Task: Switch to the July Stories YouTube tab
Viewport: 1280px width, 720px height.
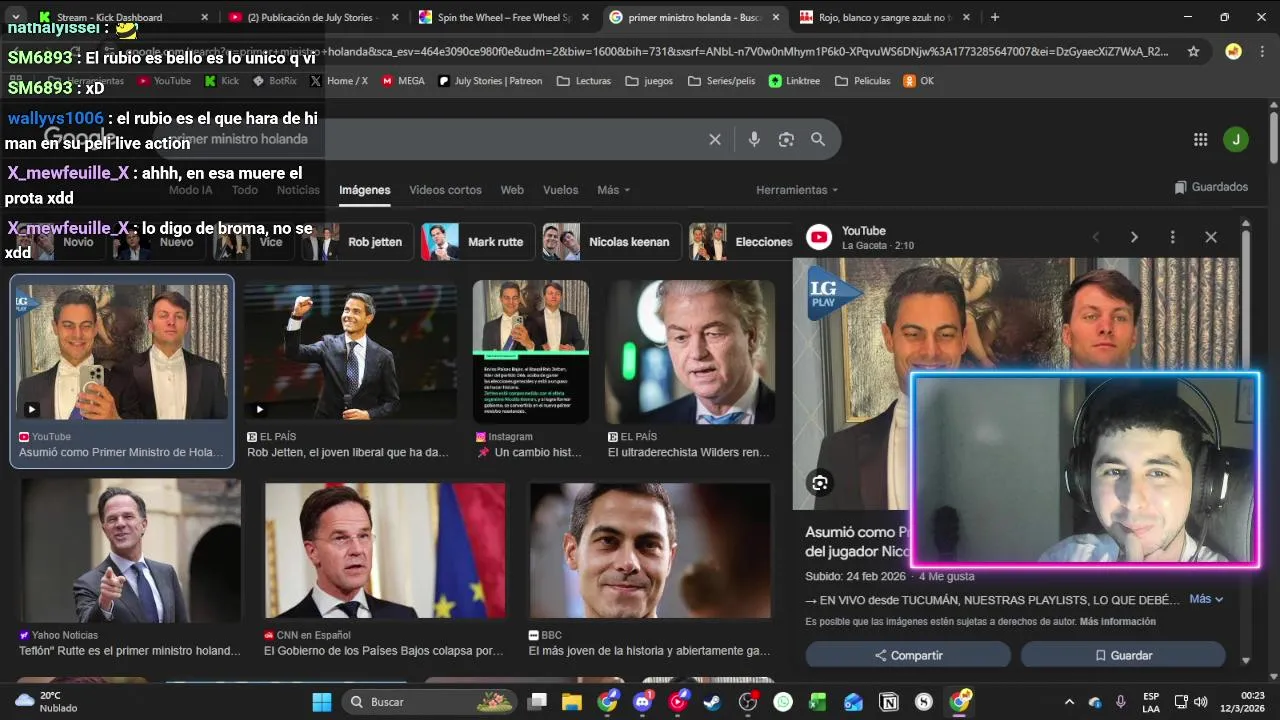Action: pos(312,17)
